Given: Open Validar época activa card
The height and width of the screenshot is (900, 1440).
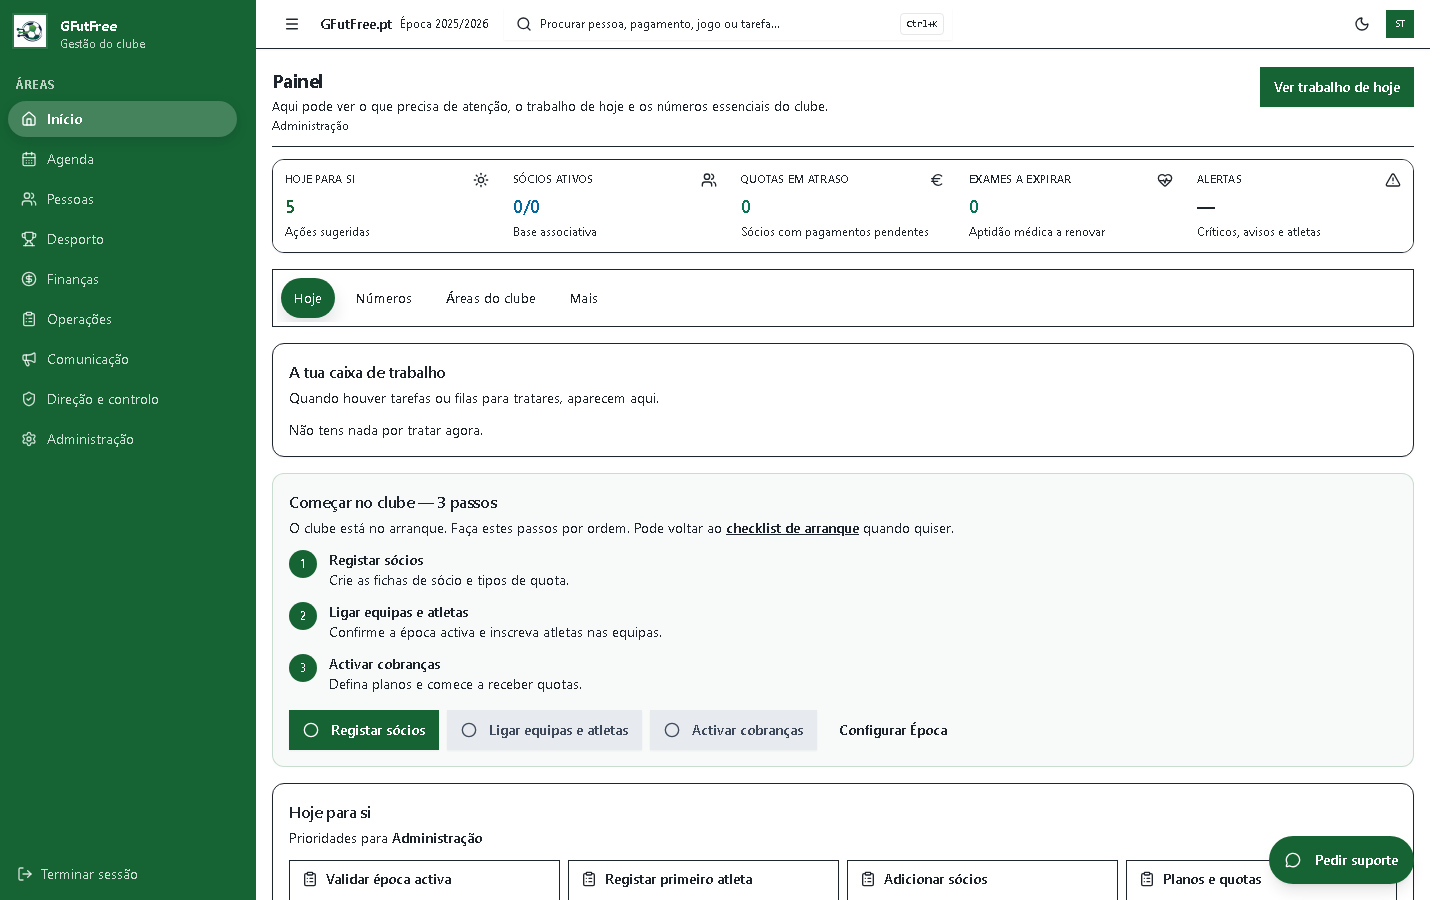Looking at the screenshot, I should 424,880.
